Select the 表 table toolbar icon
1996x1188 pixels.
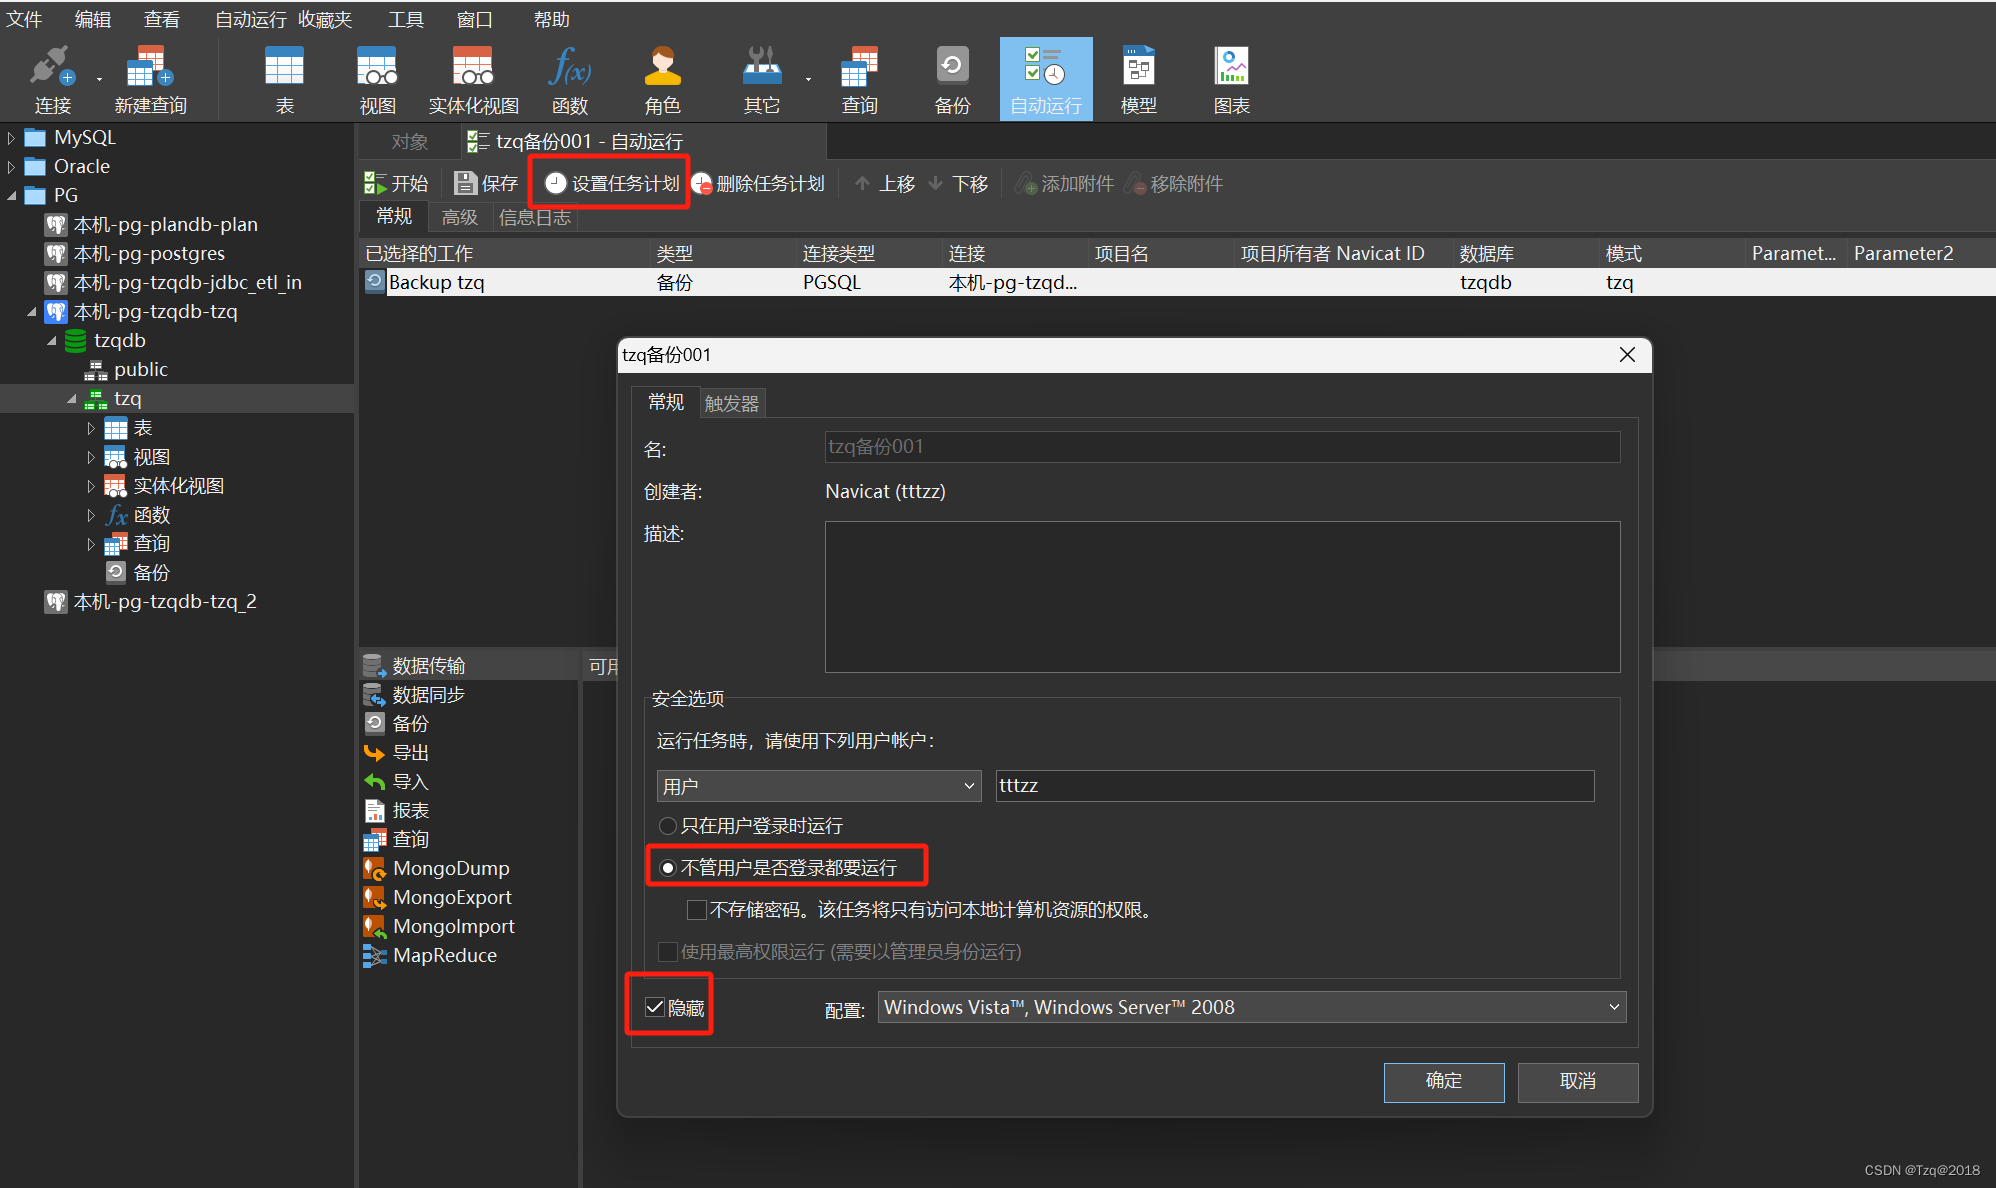284,80
